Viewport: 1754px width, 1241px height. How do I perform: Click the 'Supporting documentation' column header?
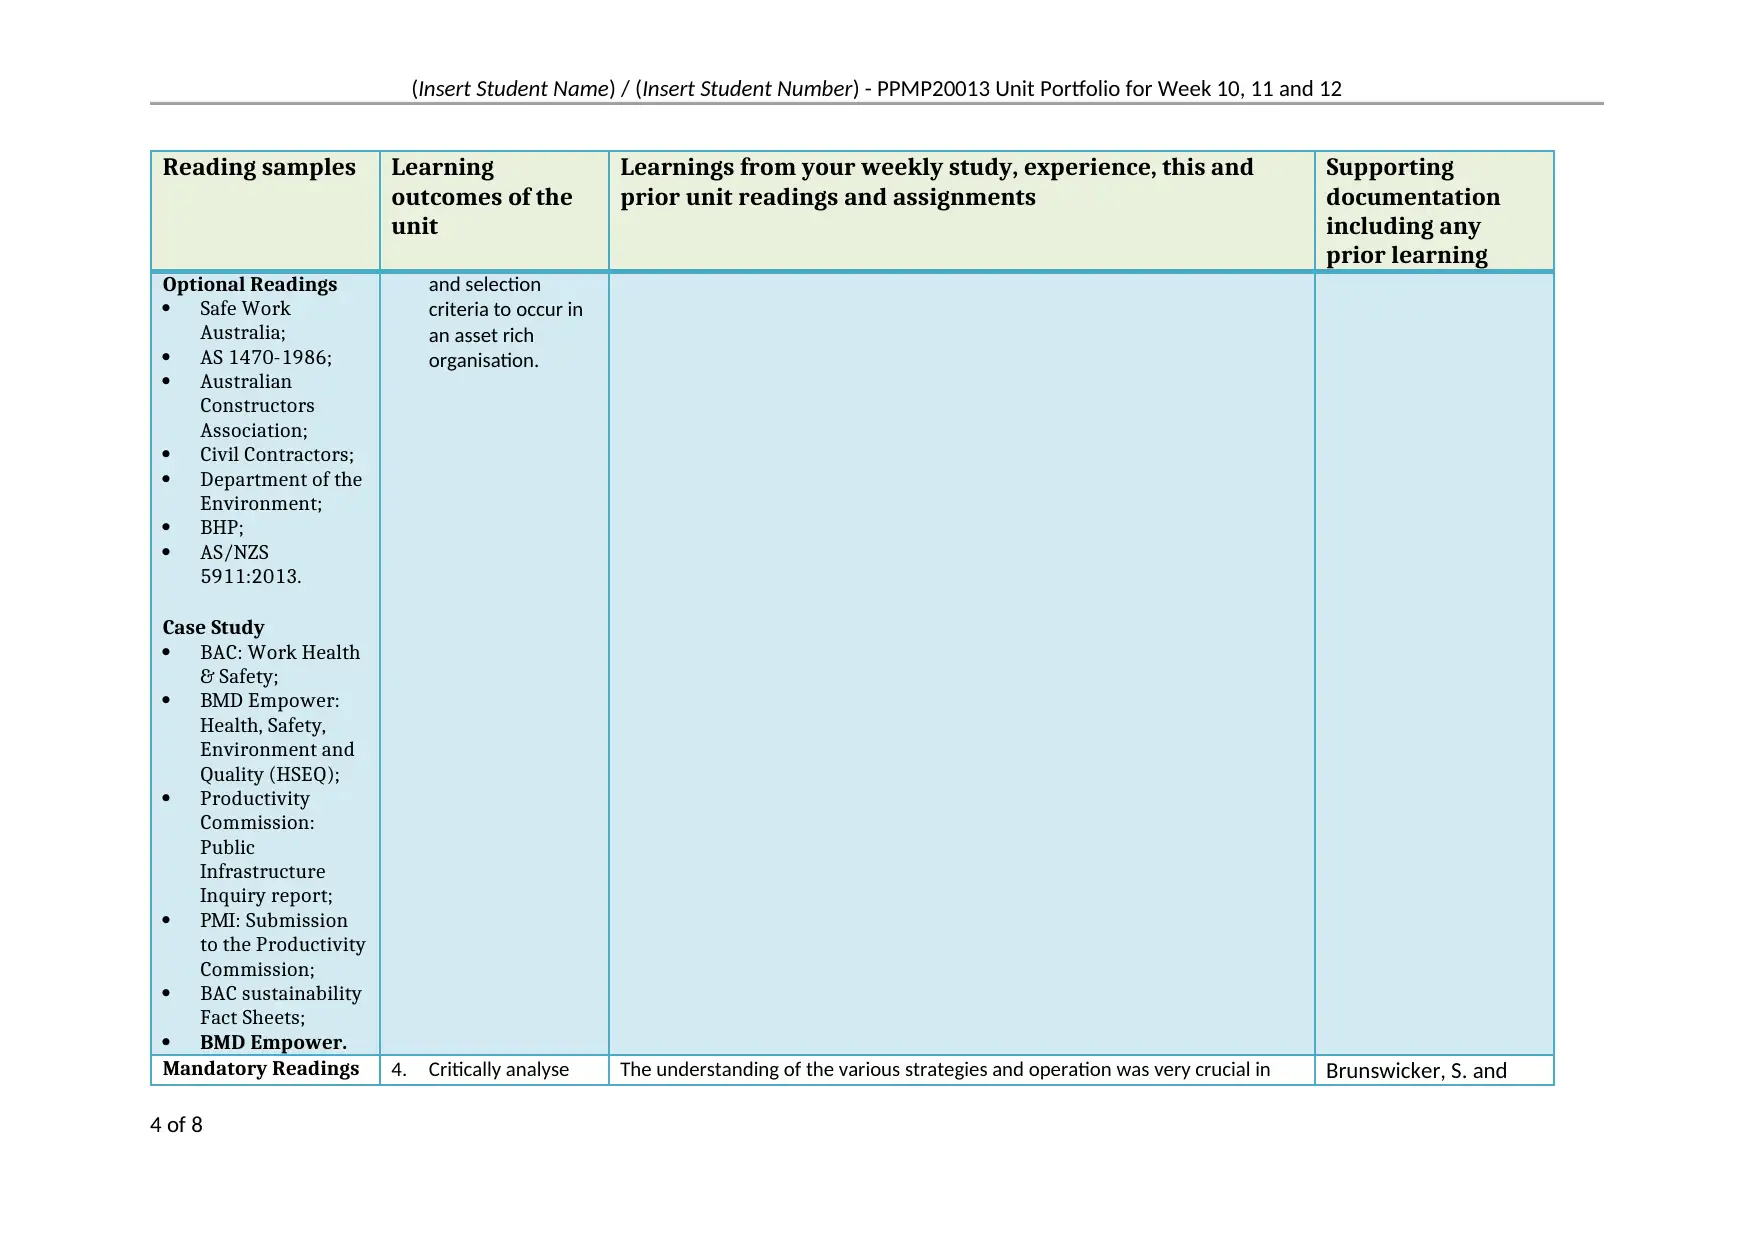point(1413,211)
